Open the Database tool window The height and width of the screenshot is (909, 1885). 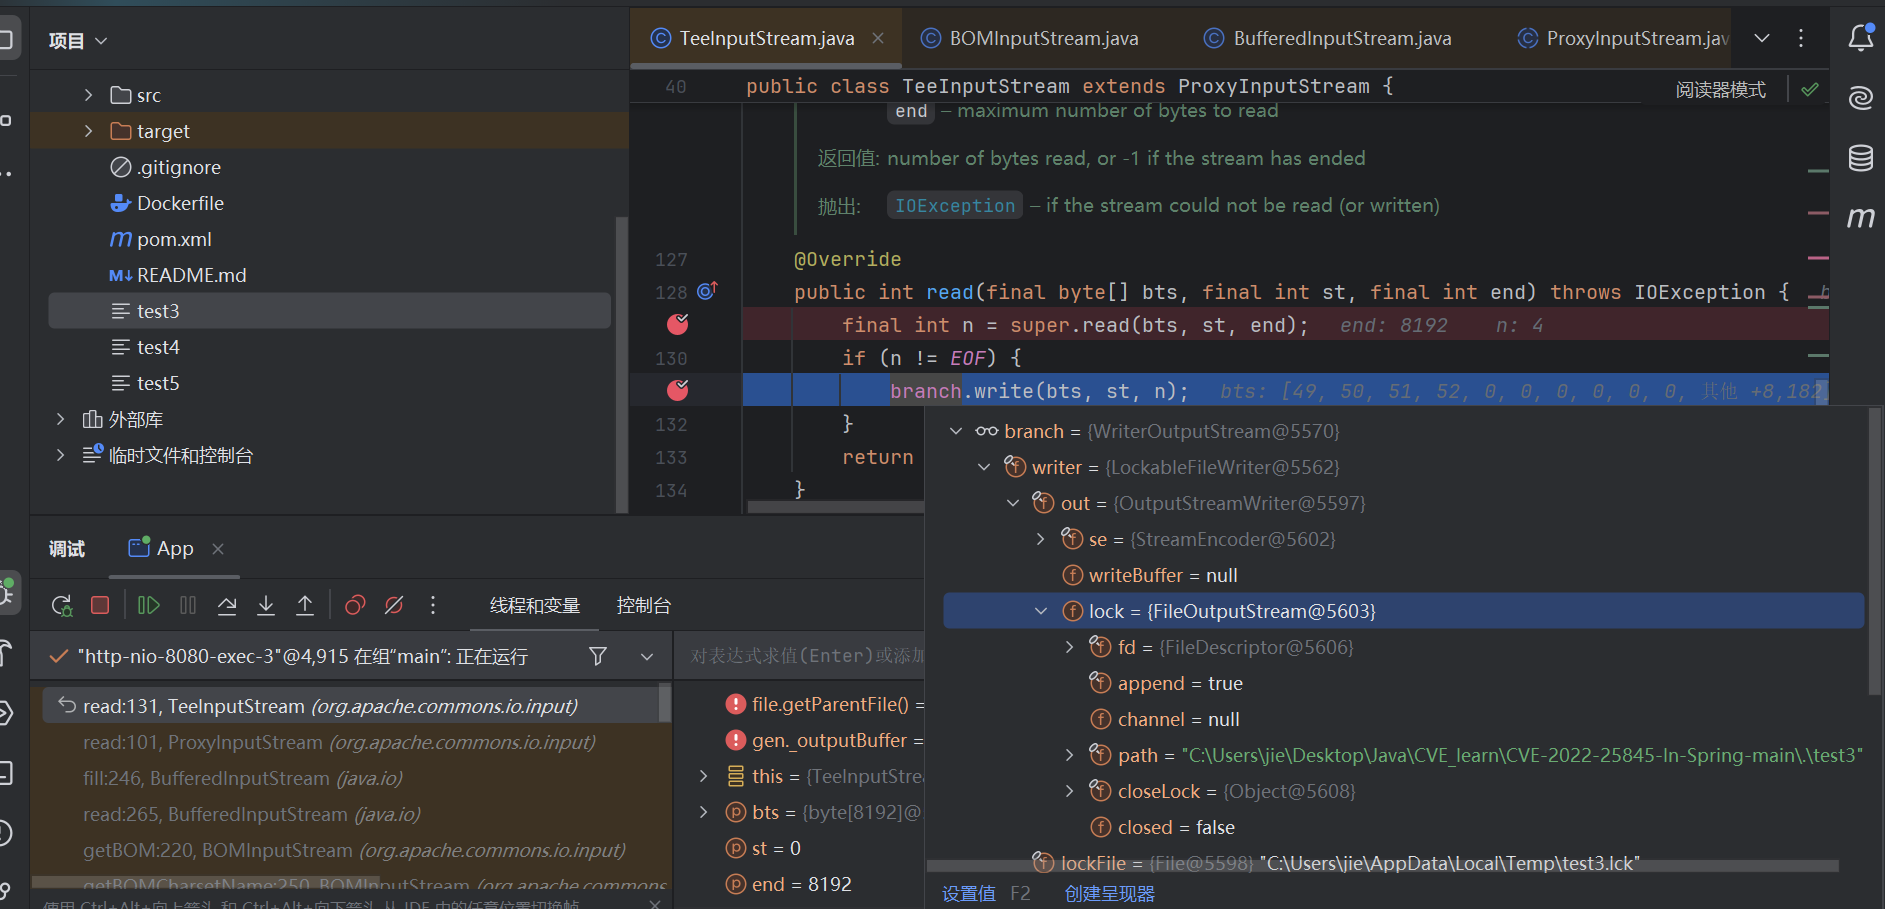(1861, 157)
